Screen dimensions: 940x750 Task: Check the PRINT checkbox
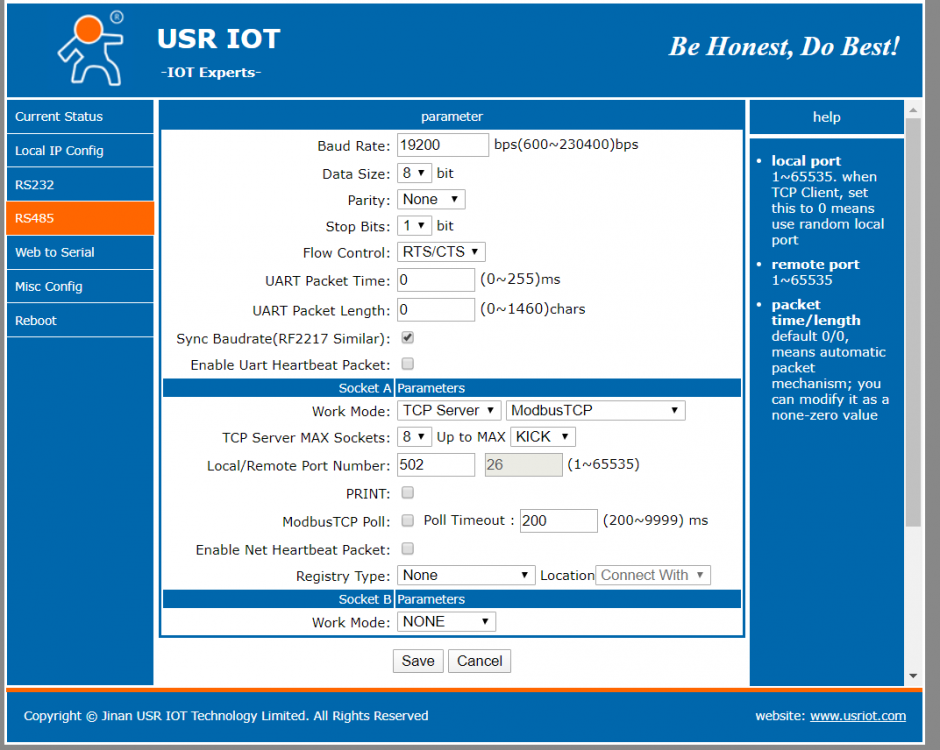tap(408, 492)
